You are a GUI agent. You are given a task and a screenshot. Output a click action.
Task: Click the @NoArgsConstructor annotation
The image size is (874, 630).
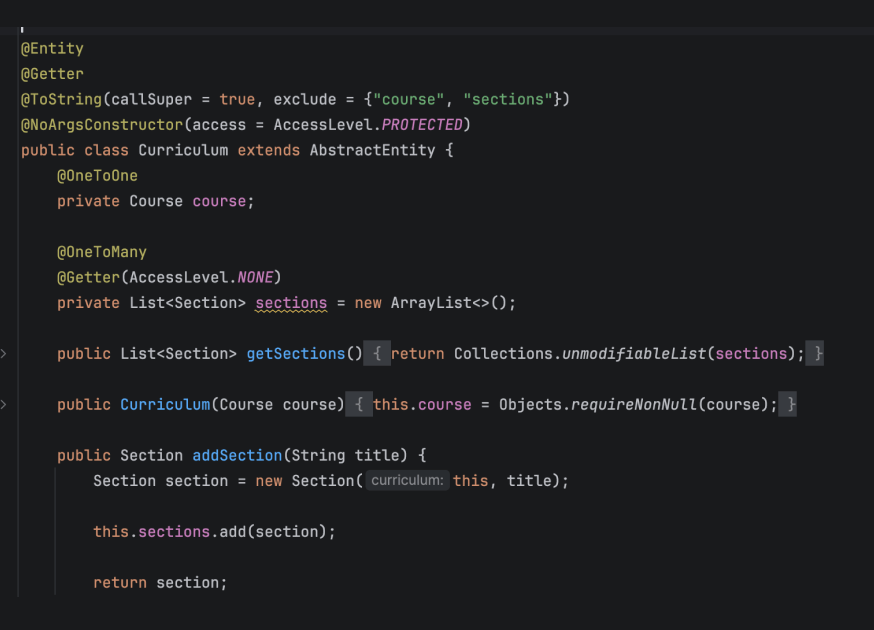click(102, 125)
